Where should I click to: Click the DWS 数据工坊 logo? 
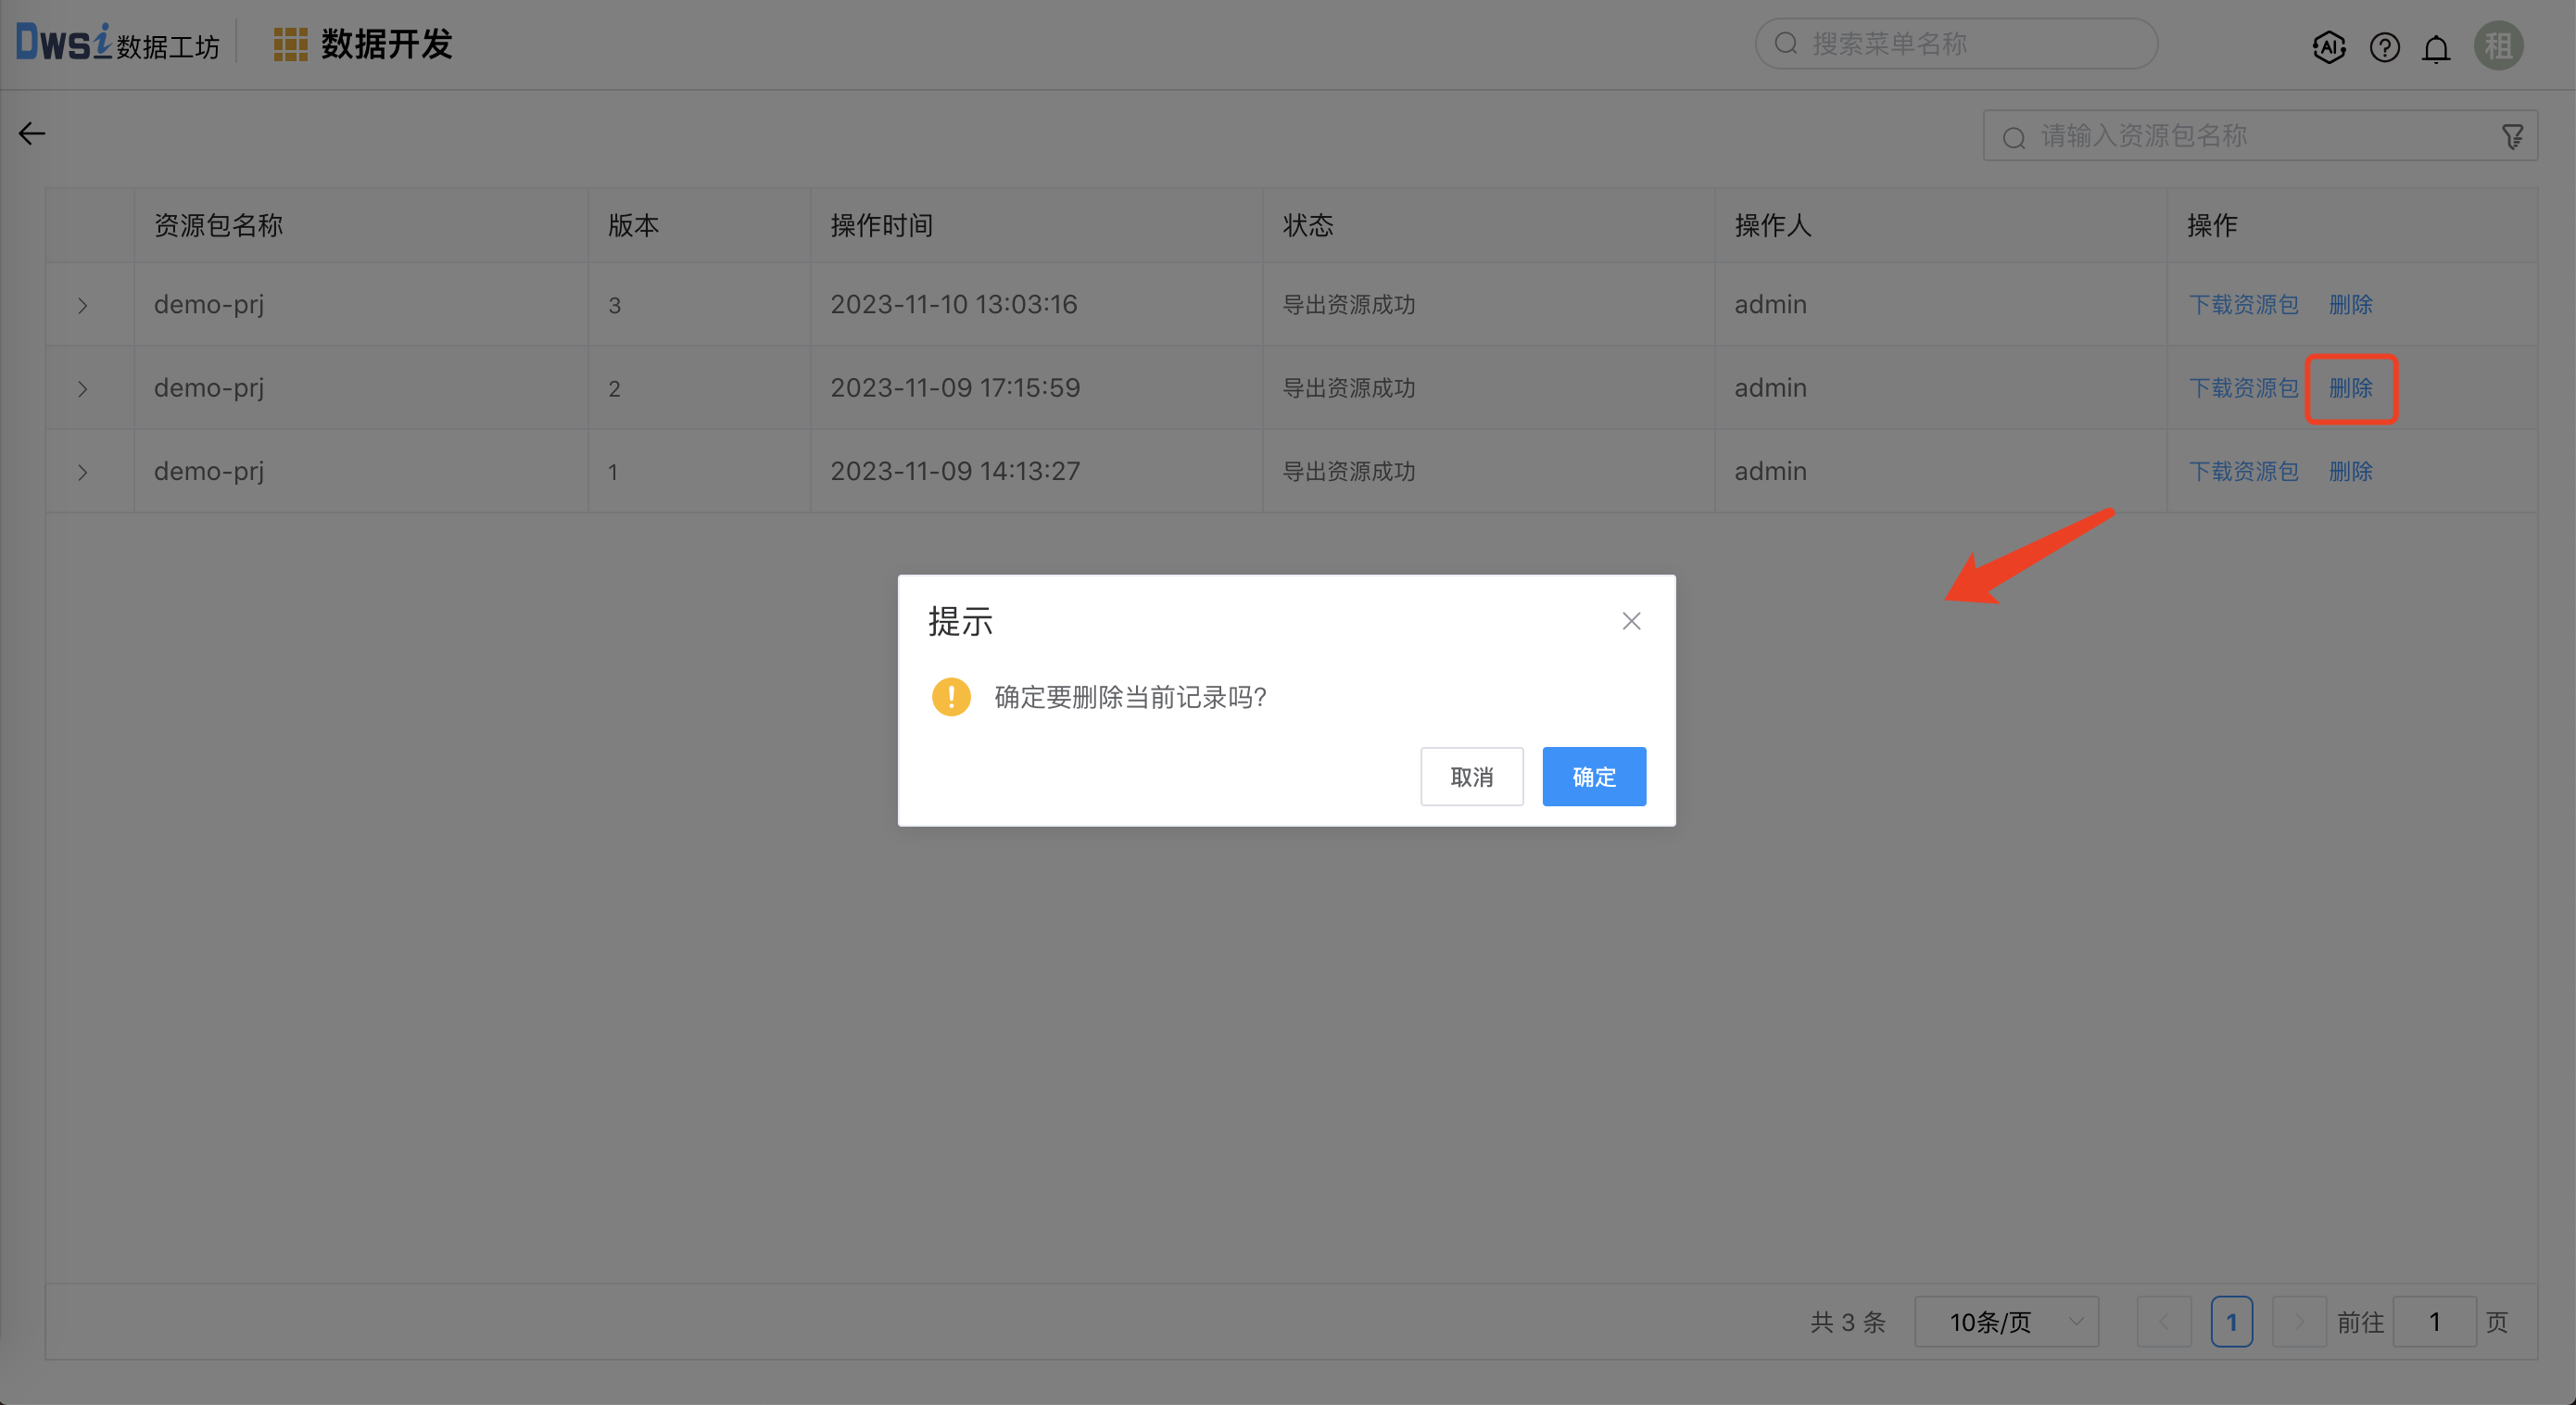pyautogui.click(x=117, y=44)
